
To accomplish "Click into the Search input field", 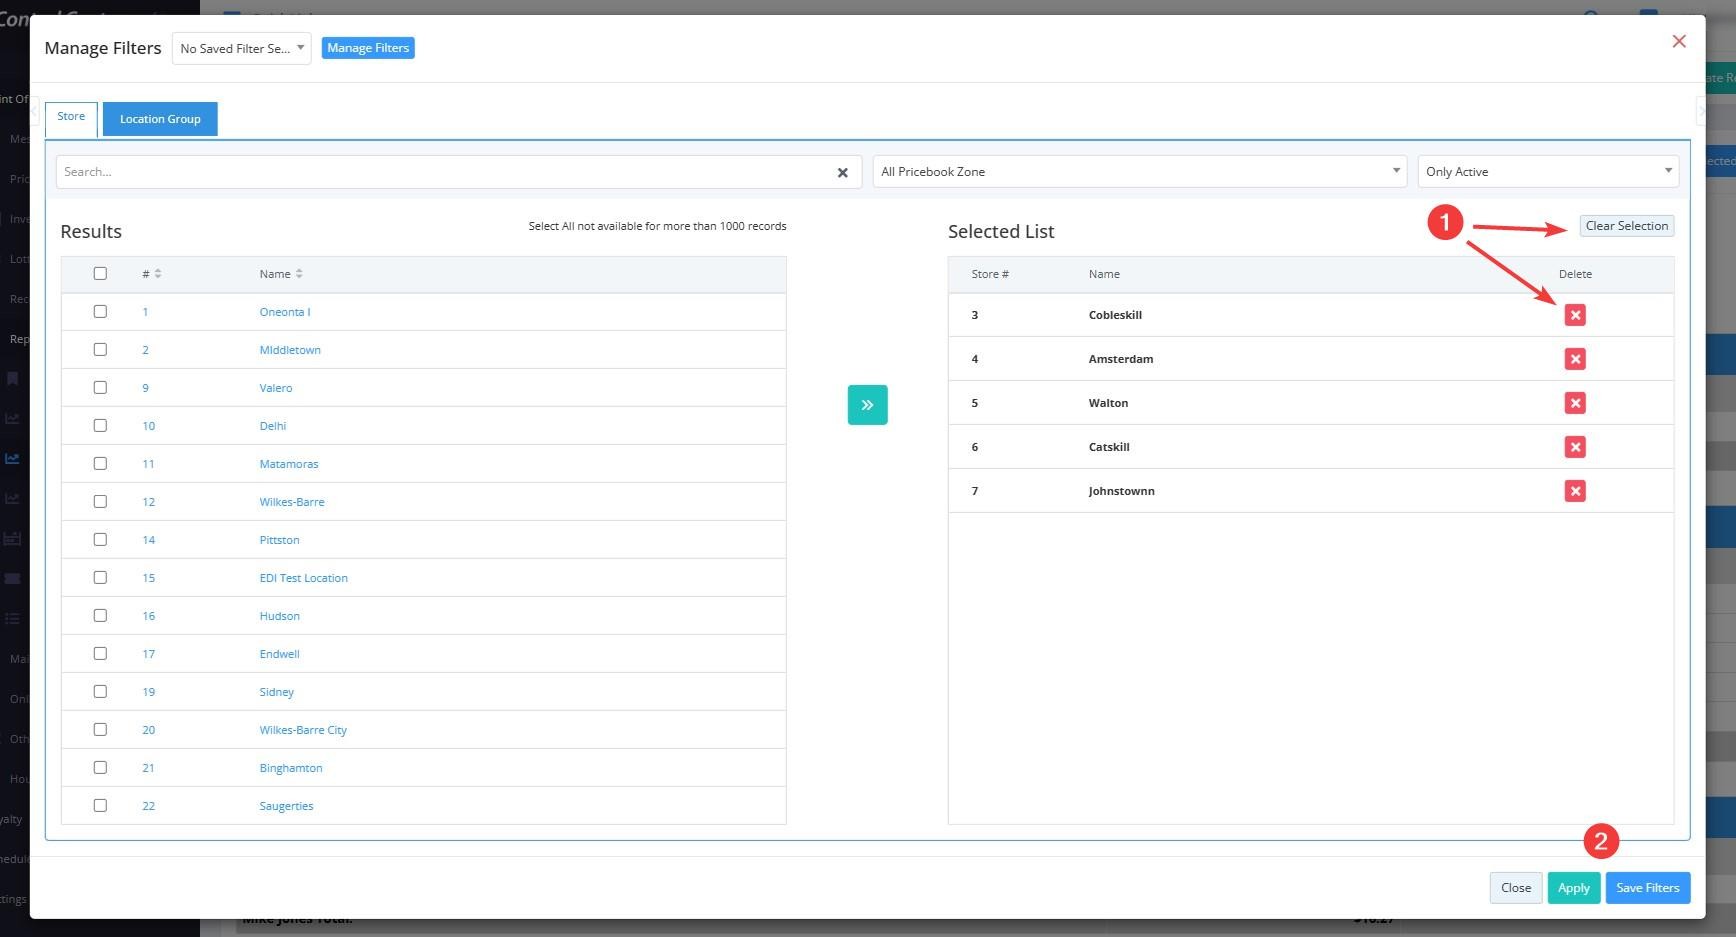I will coord(440,172).
